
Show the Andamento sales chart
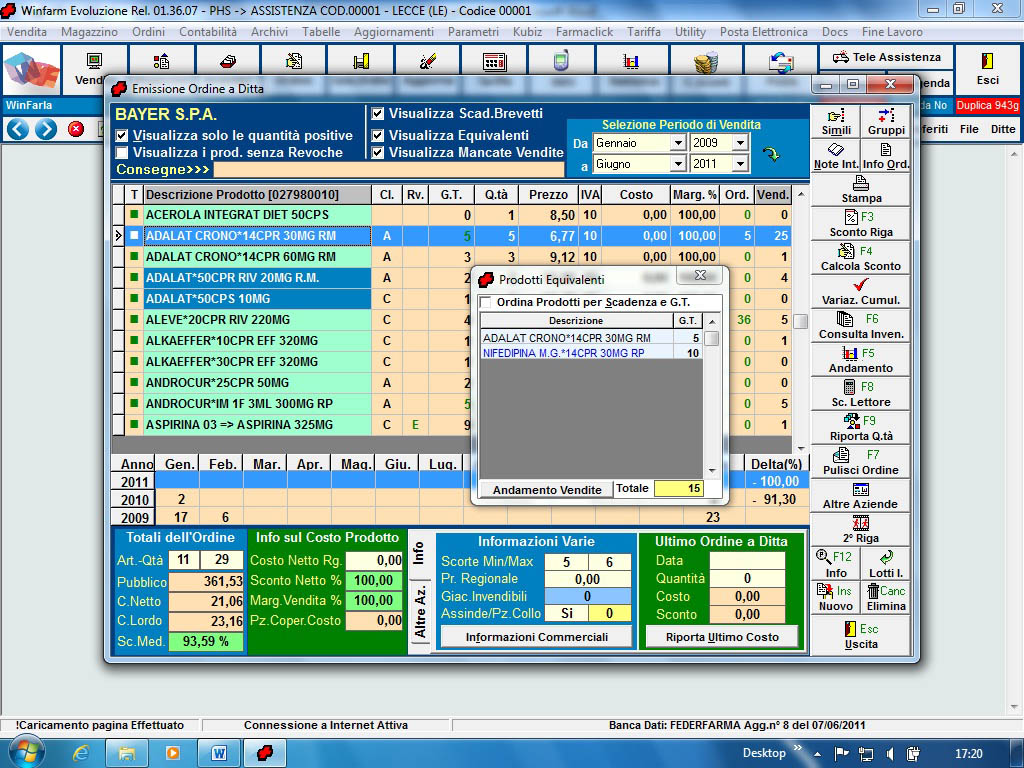[861, 360]
